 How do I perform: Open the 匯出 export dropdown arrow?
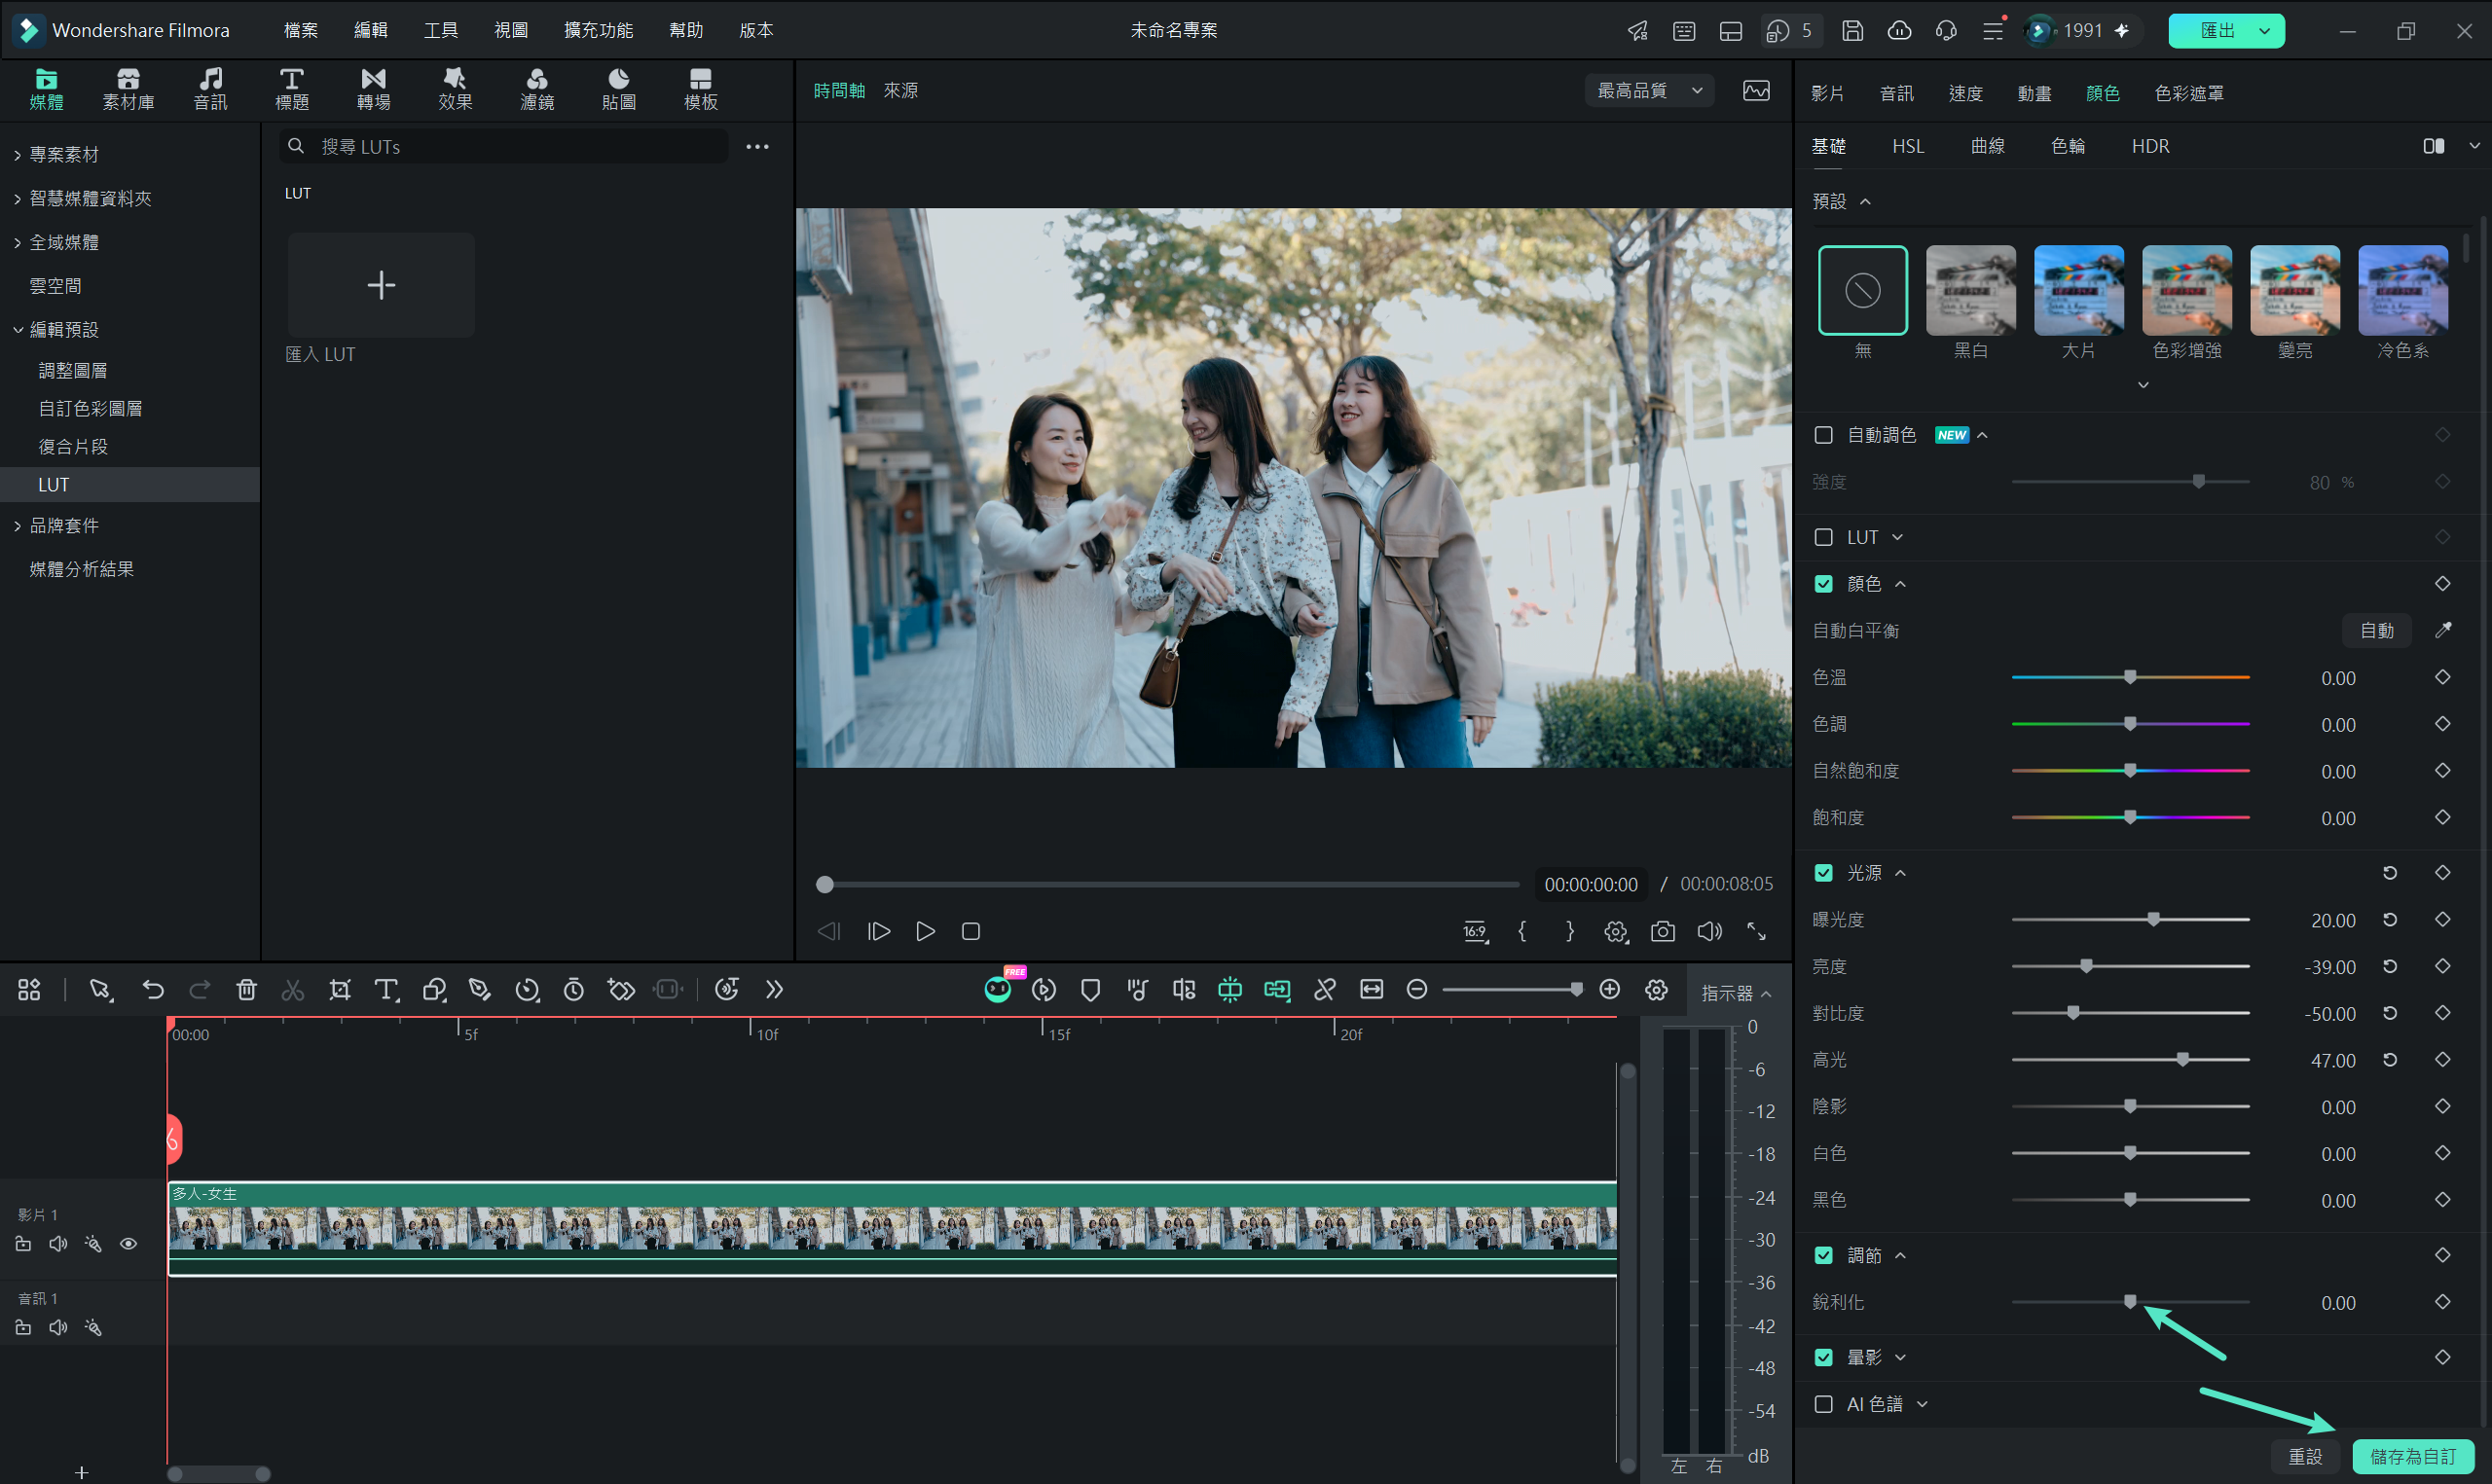[2266, 30]
